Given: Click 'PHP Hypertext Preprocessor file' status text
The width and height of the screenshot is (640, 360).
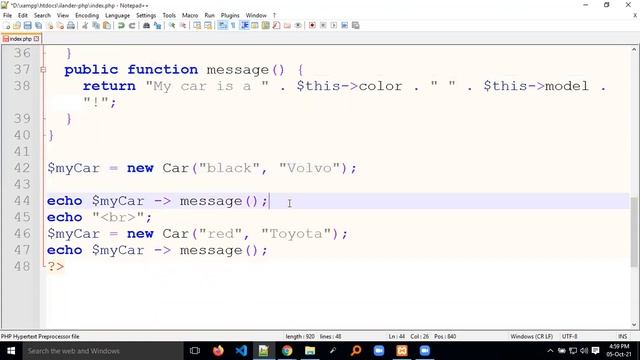Looking at the screenshot, I should pos(40,336).
